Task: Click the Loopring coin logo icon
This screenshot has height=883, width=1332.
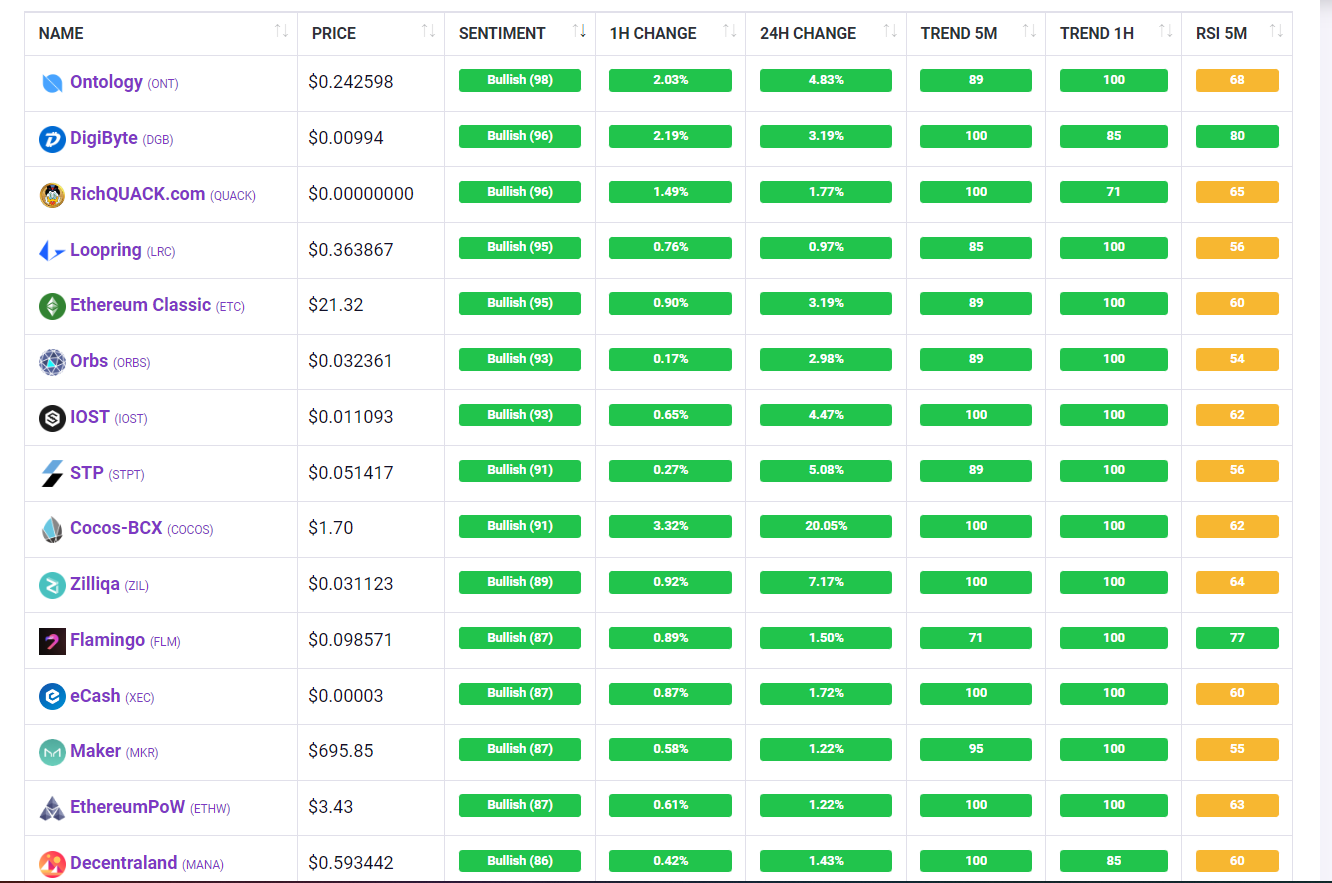Action: pos(52,251)
